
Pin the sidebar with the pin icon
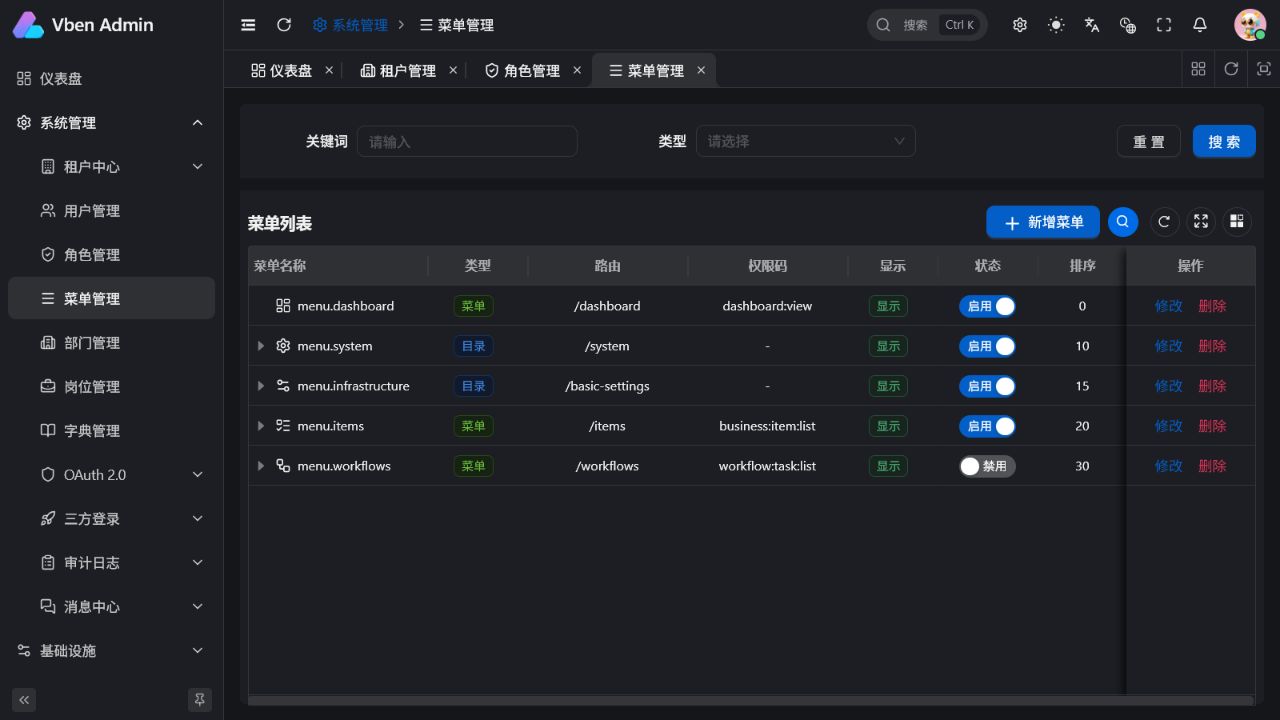tap(200, 700)
